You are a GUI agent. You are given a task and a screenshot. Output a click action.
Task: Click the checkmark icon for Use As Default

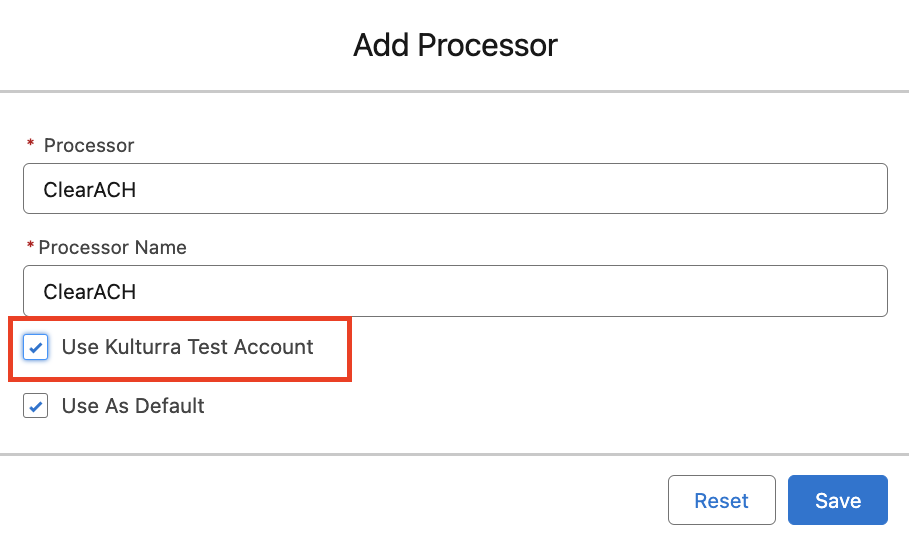pyautogui.click(x=36, y=406)
